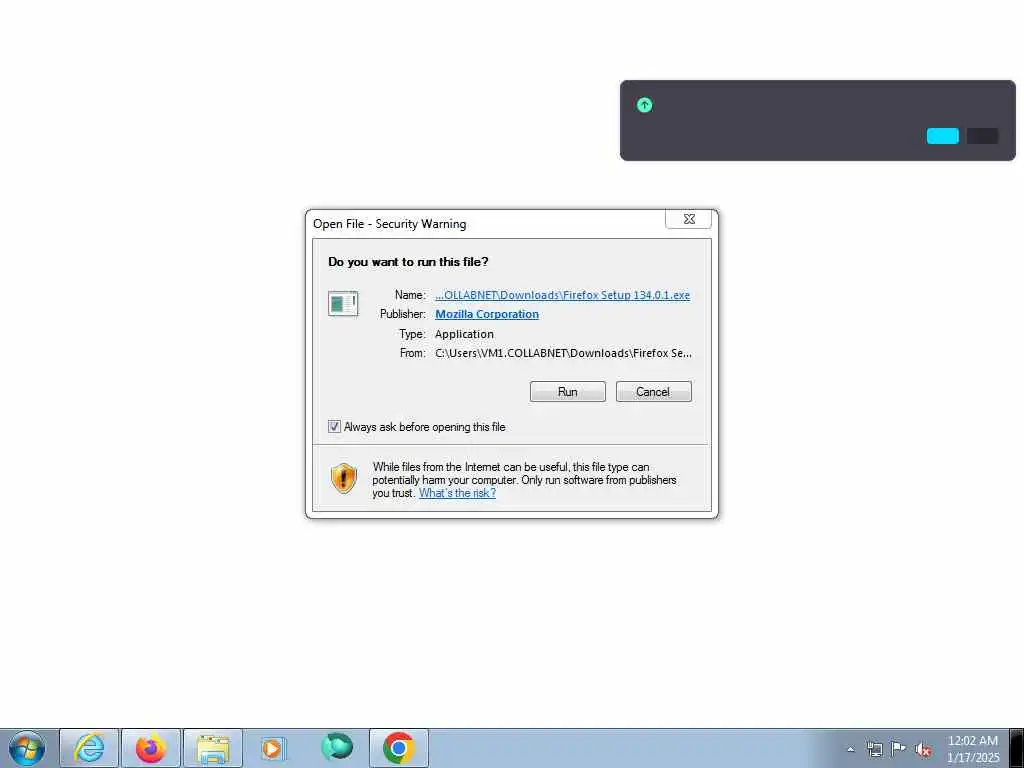Open Windows Media Player from taskbar
Screen dimensions: 1024x768
click(x=274, y=748)
